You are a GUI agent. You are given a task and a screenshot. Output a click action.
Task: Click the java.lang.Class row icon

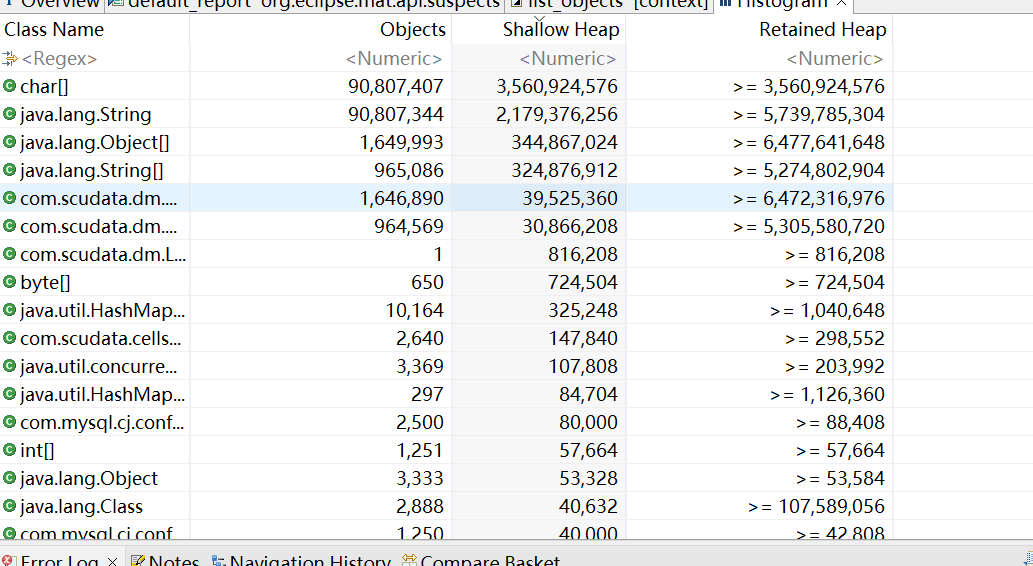pyautogui.click(x=10, y=507)
